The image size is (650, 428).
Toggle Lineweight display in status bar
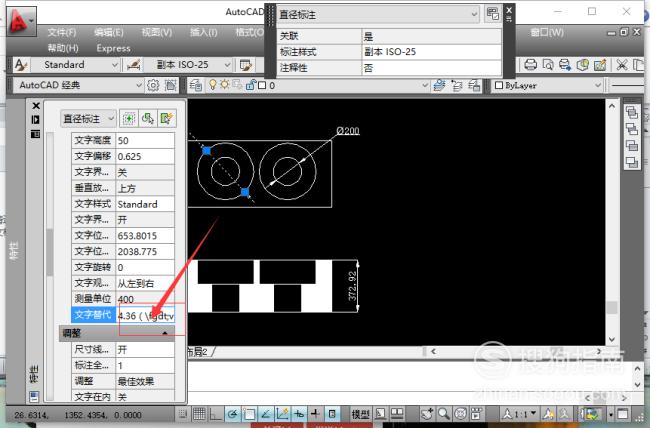click(315, 414)
